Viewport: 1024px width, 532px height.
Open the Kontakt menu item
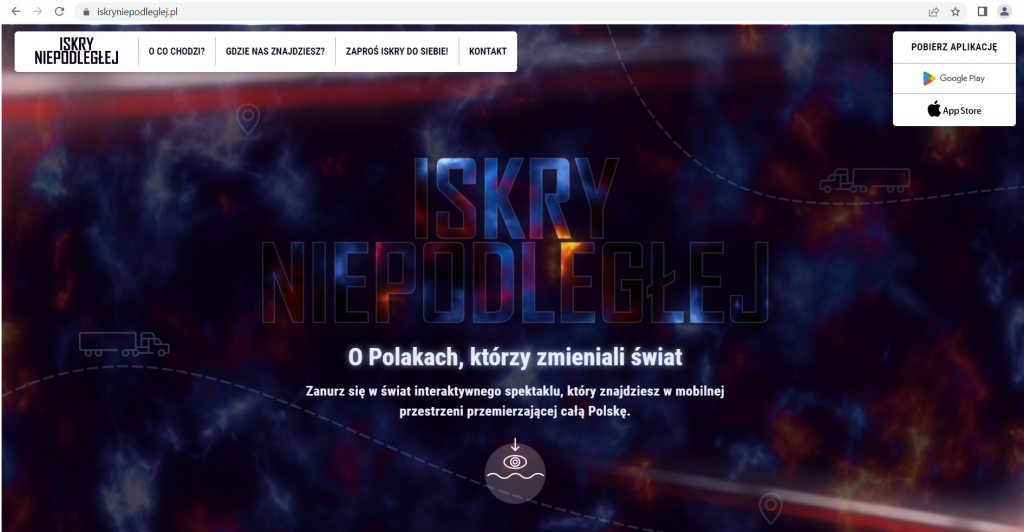point(488,52)
